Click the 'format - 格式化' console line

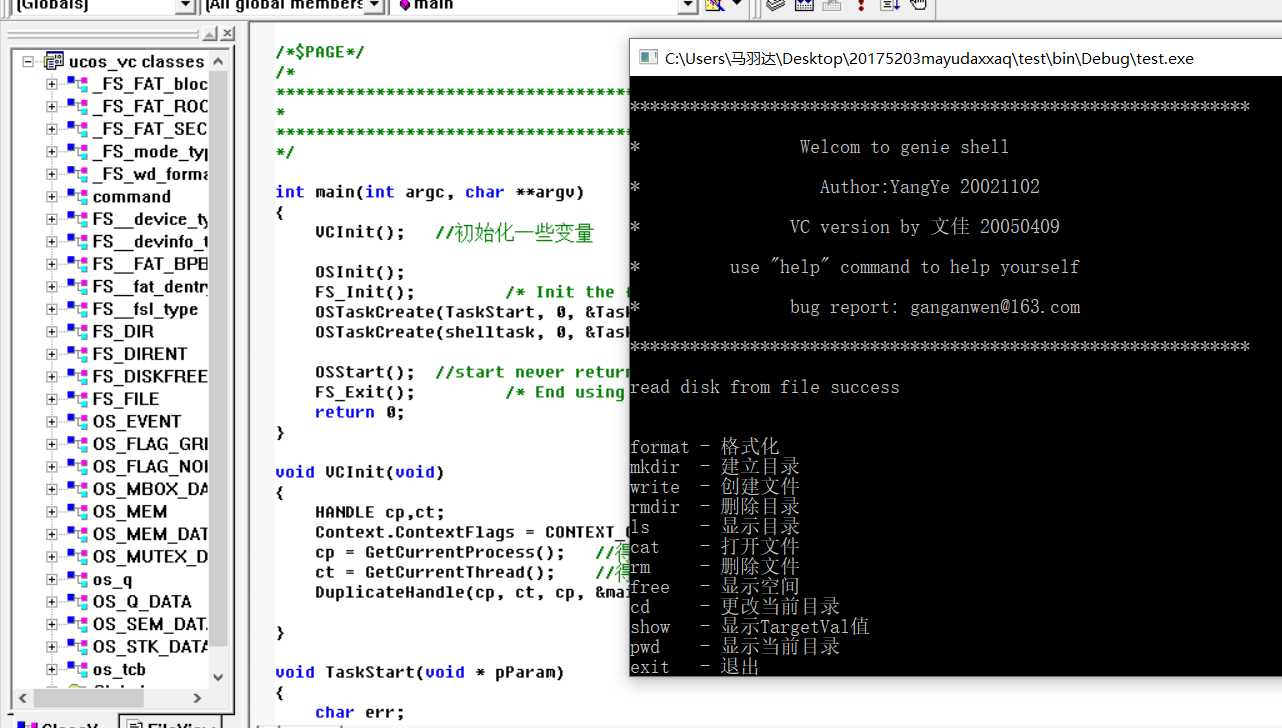(x=705, y=447)
